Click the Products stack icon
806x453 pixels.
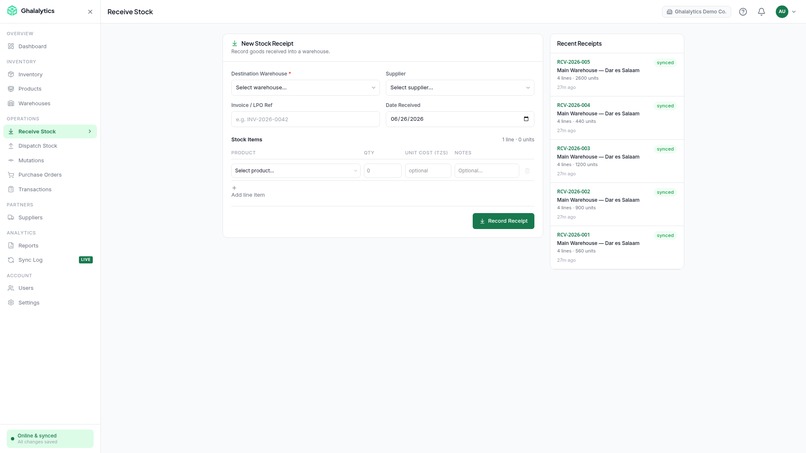[11, 89]
